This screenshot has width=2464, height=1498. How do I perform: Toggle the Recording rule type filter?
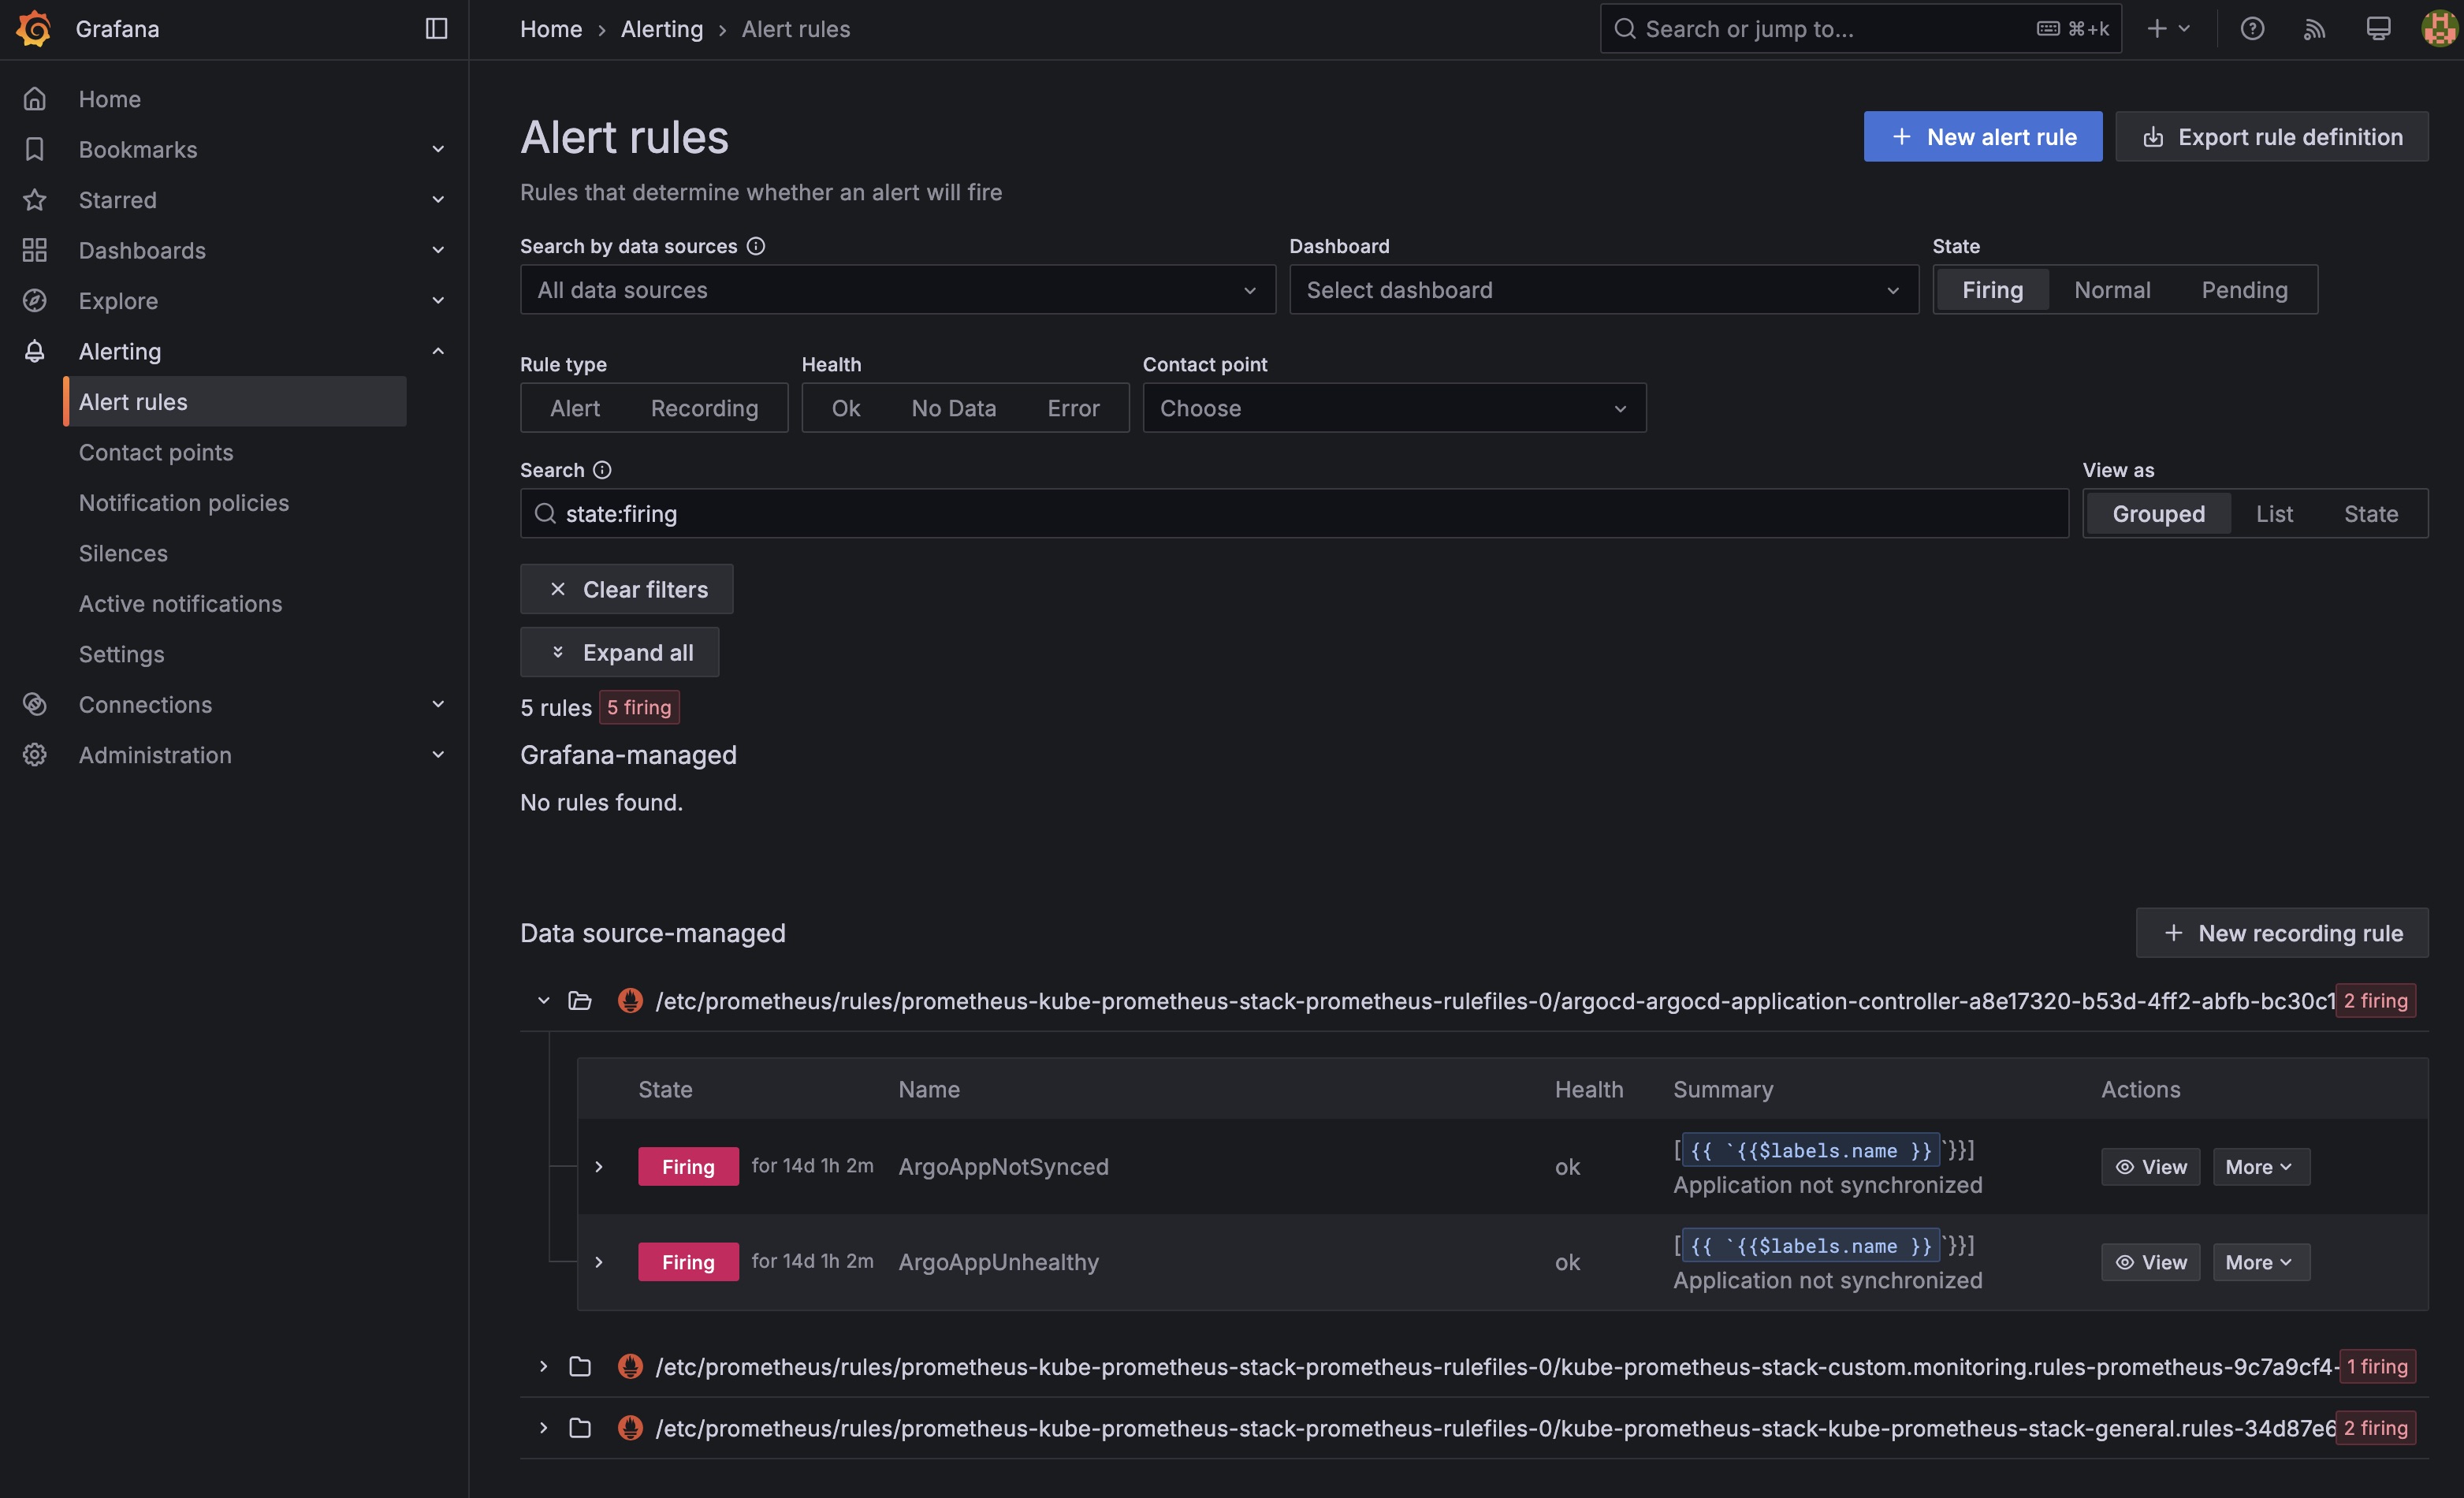click(x=703, y=408)
